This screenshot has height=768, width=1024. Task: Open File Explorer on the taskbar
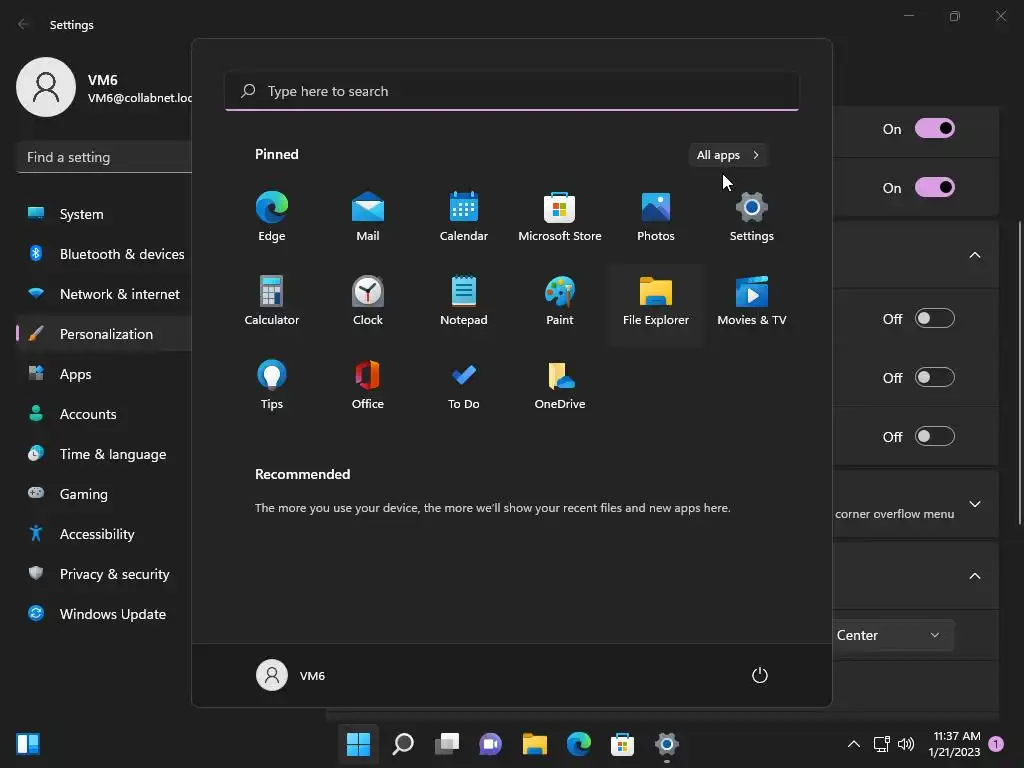click(535, 744)
